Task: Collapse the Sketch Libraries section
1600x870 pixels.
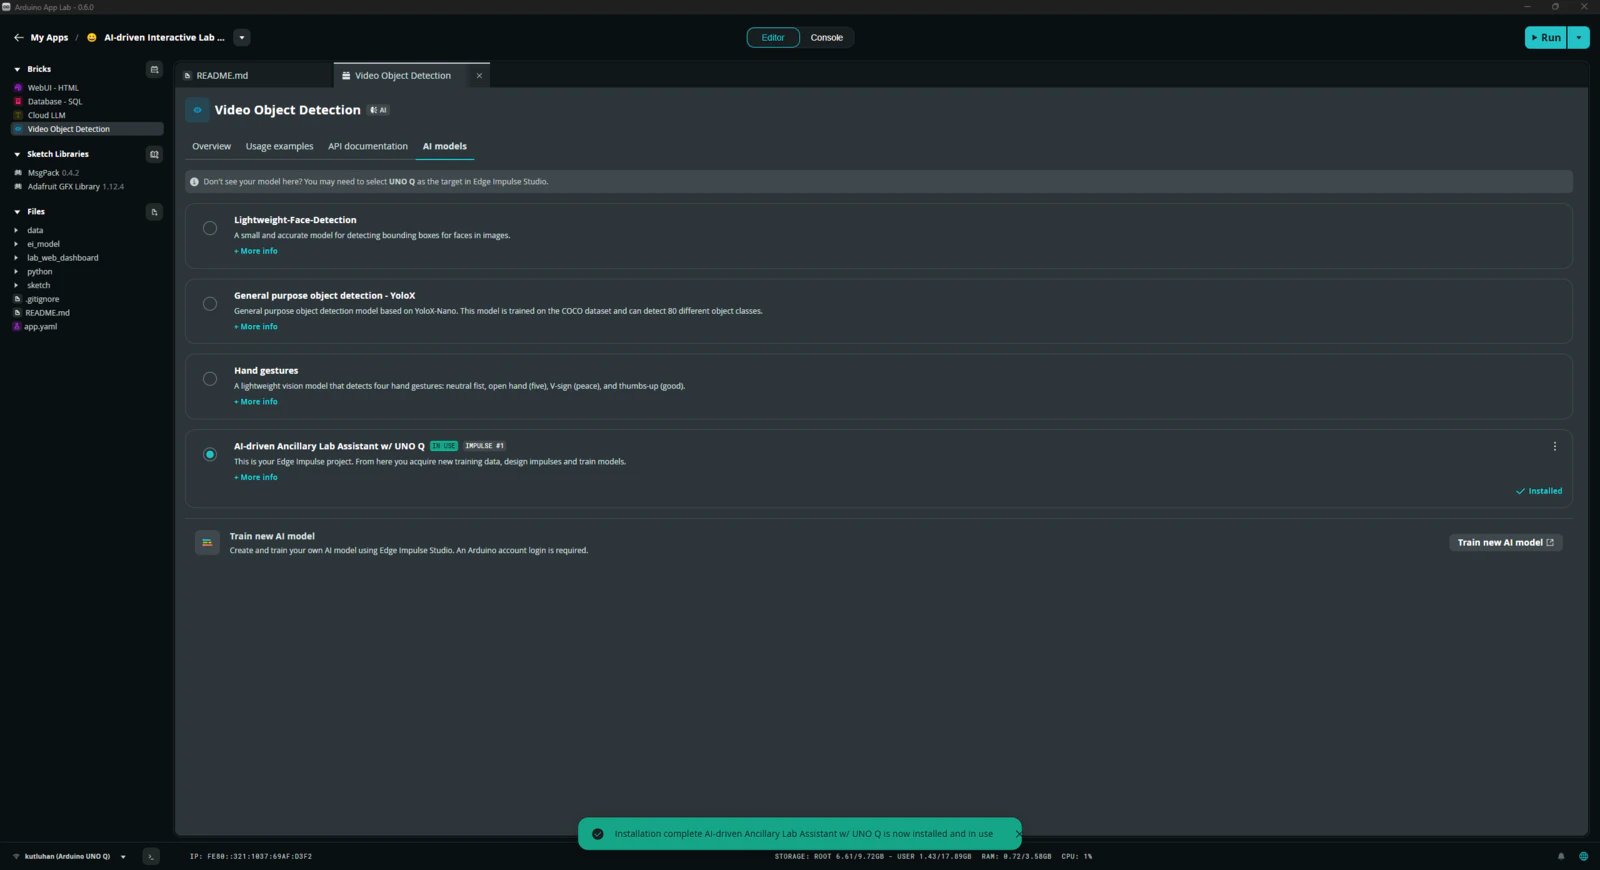Action: [17, 154]
